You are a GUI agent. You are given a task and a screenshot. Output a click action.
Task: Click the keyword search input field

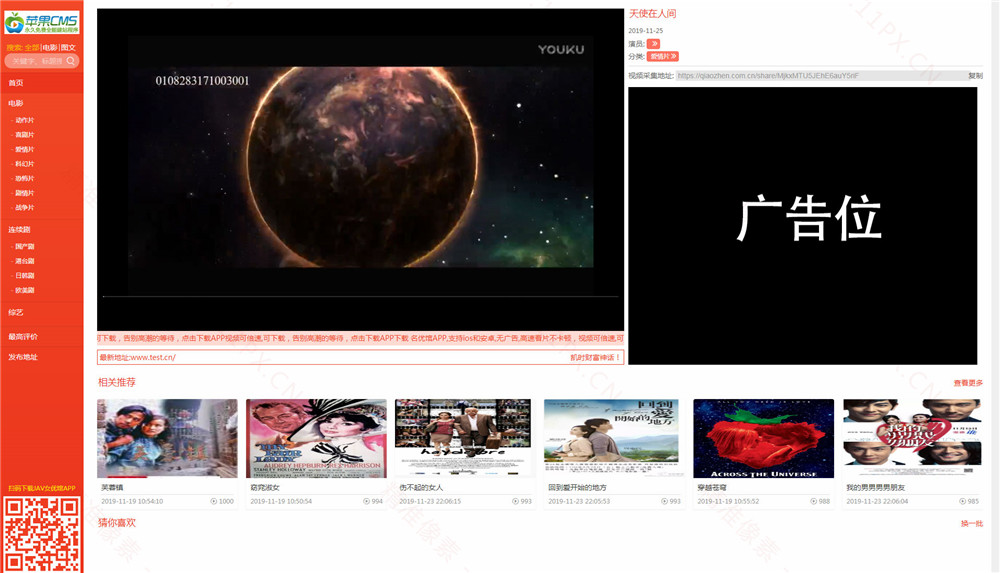(x=36, y=61)
